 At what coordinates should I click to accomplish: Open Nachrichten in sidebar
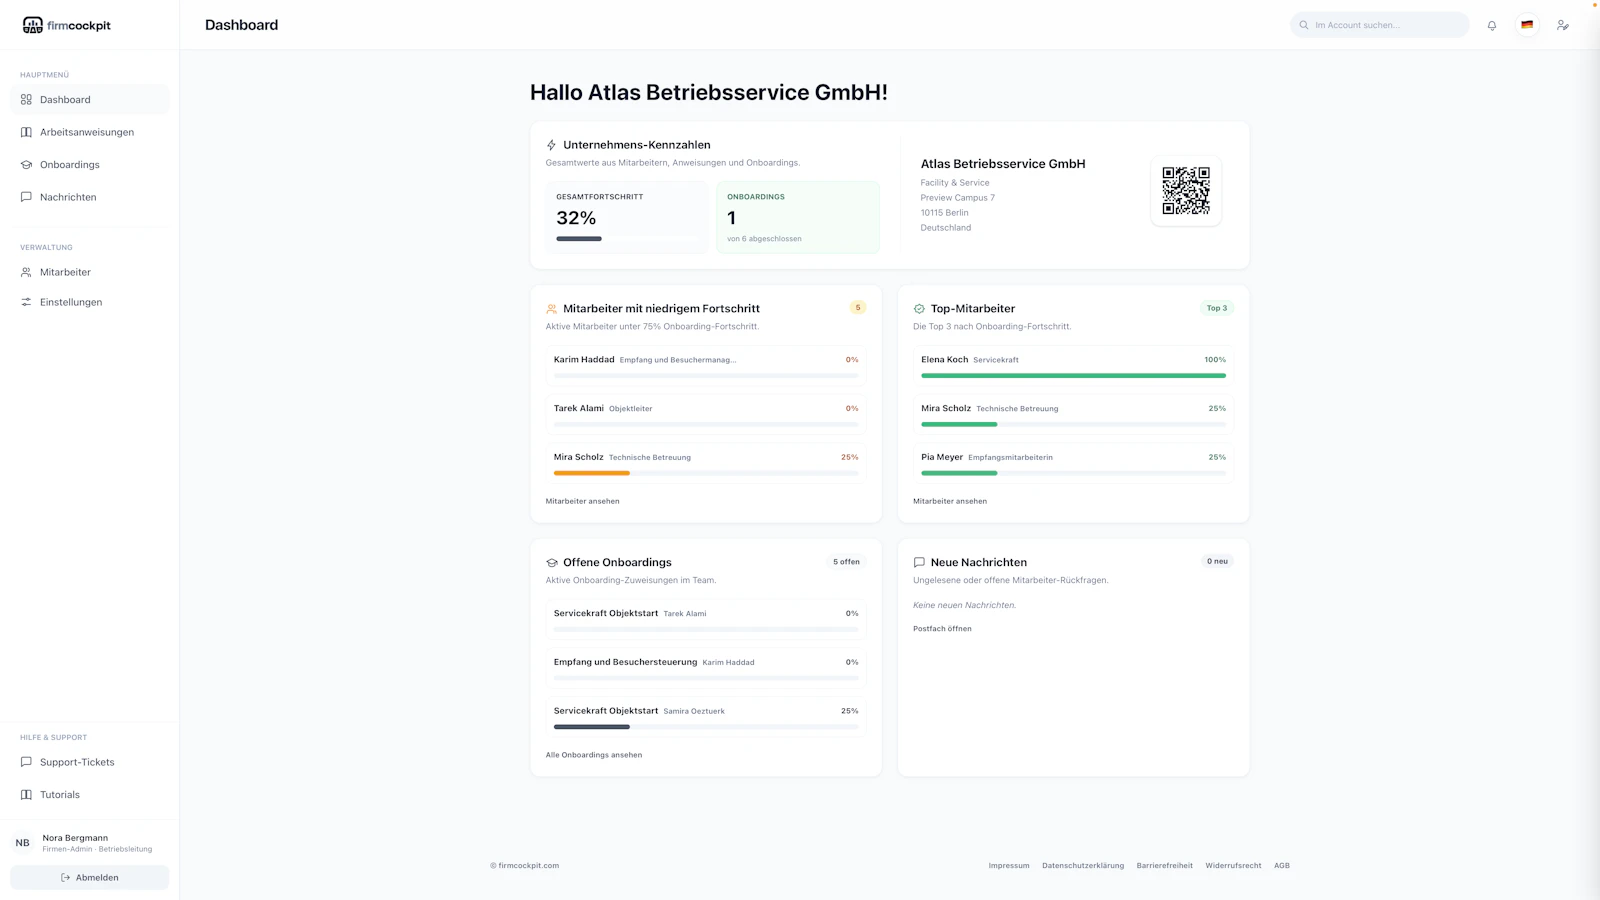click(90, 197)
